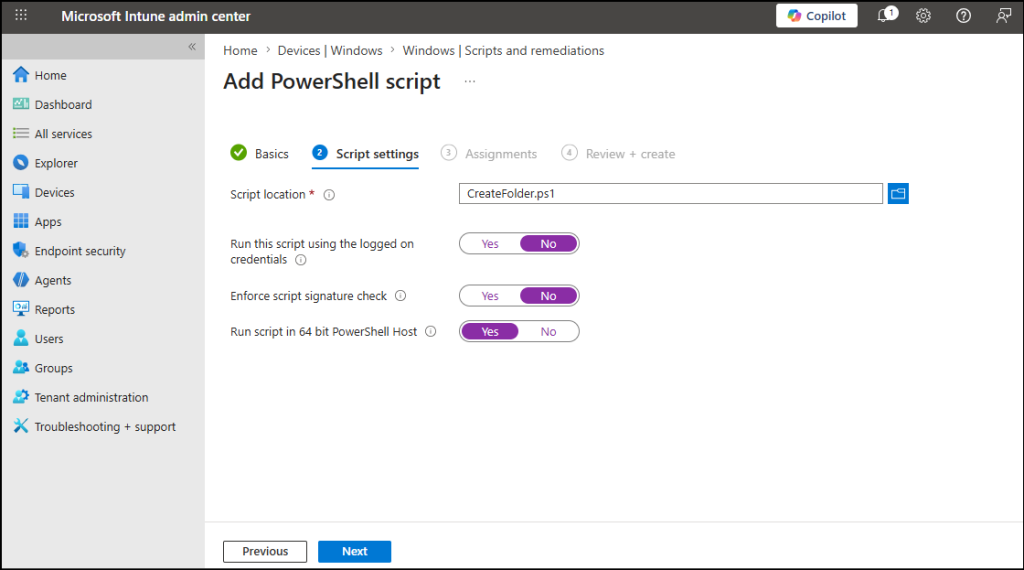
Task: Go to the Assignments step
Action: coord(488,153)
